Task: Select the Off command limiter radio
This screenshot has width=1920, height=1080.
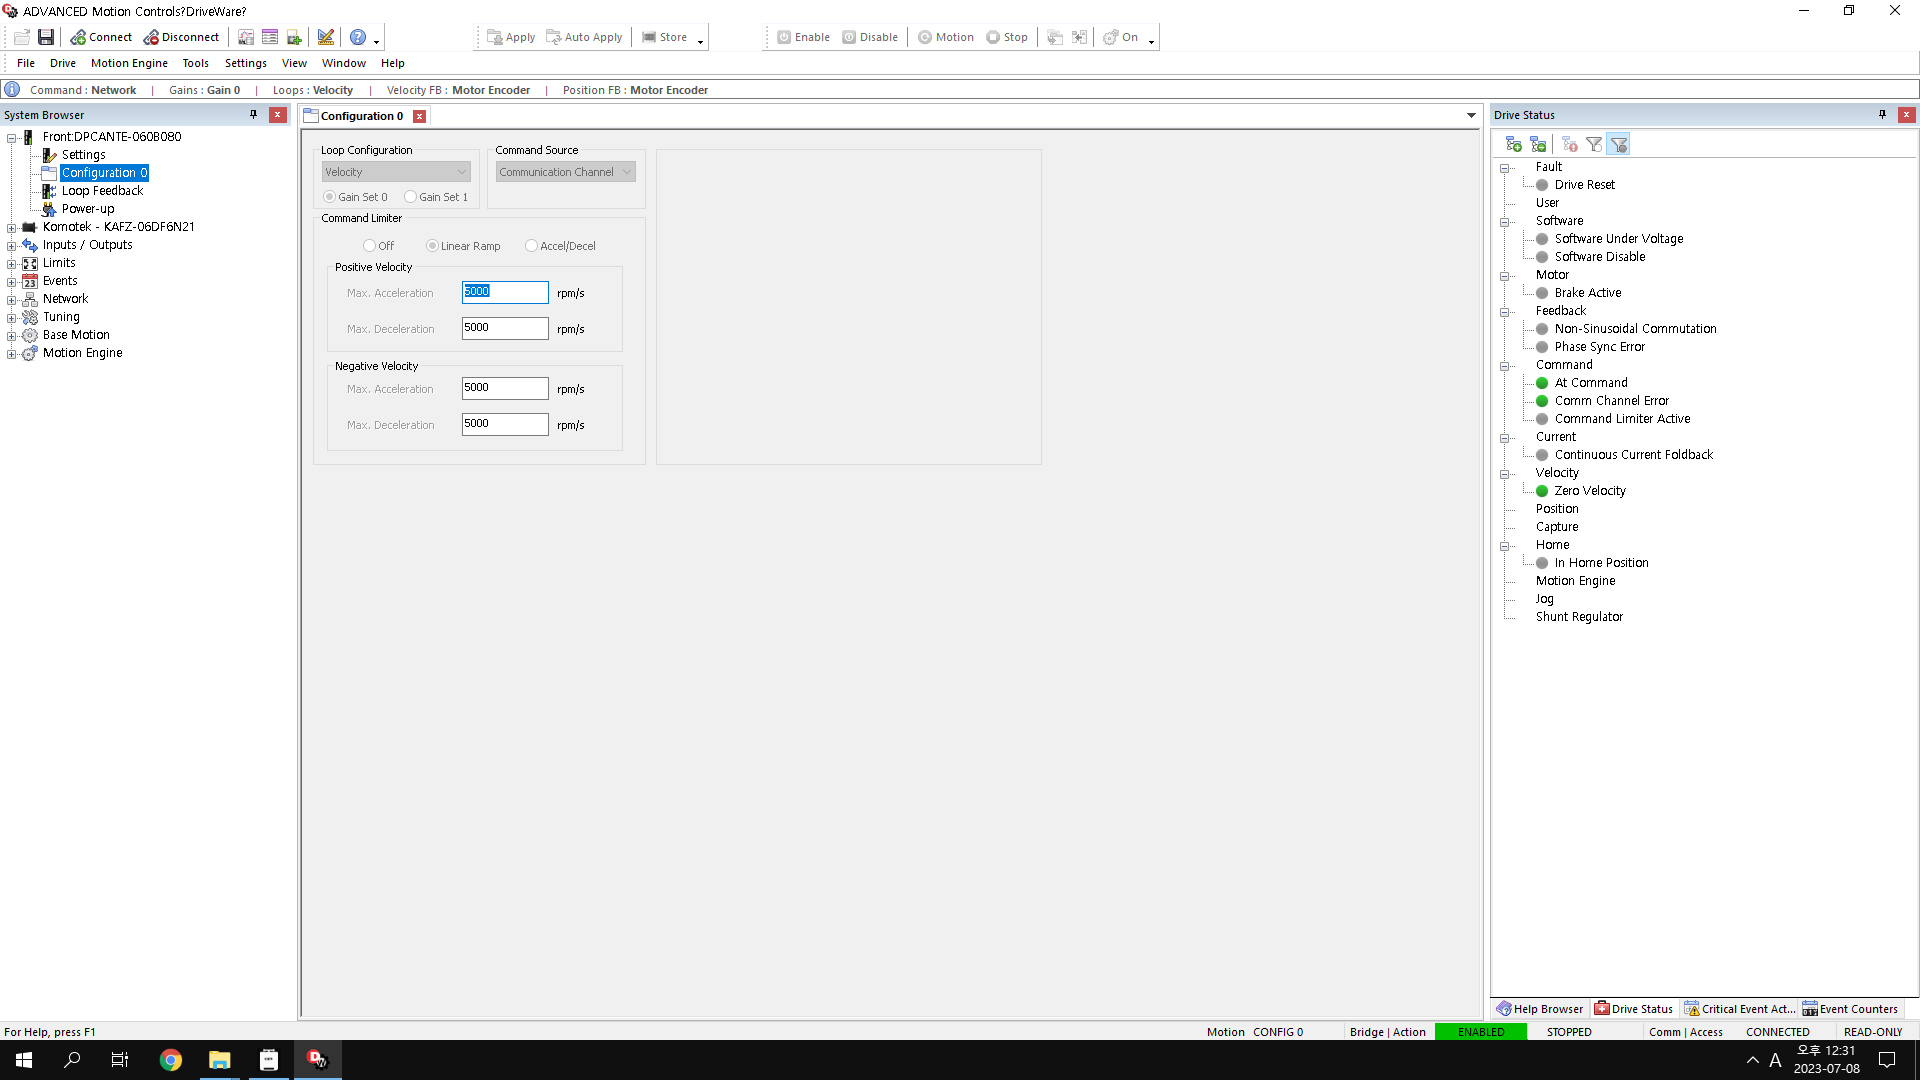Action: click(x=370, y=246)
